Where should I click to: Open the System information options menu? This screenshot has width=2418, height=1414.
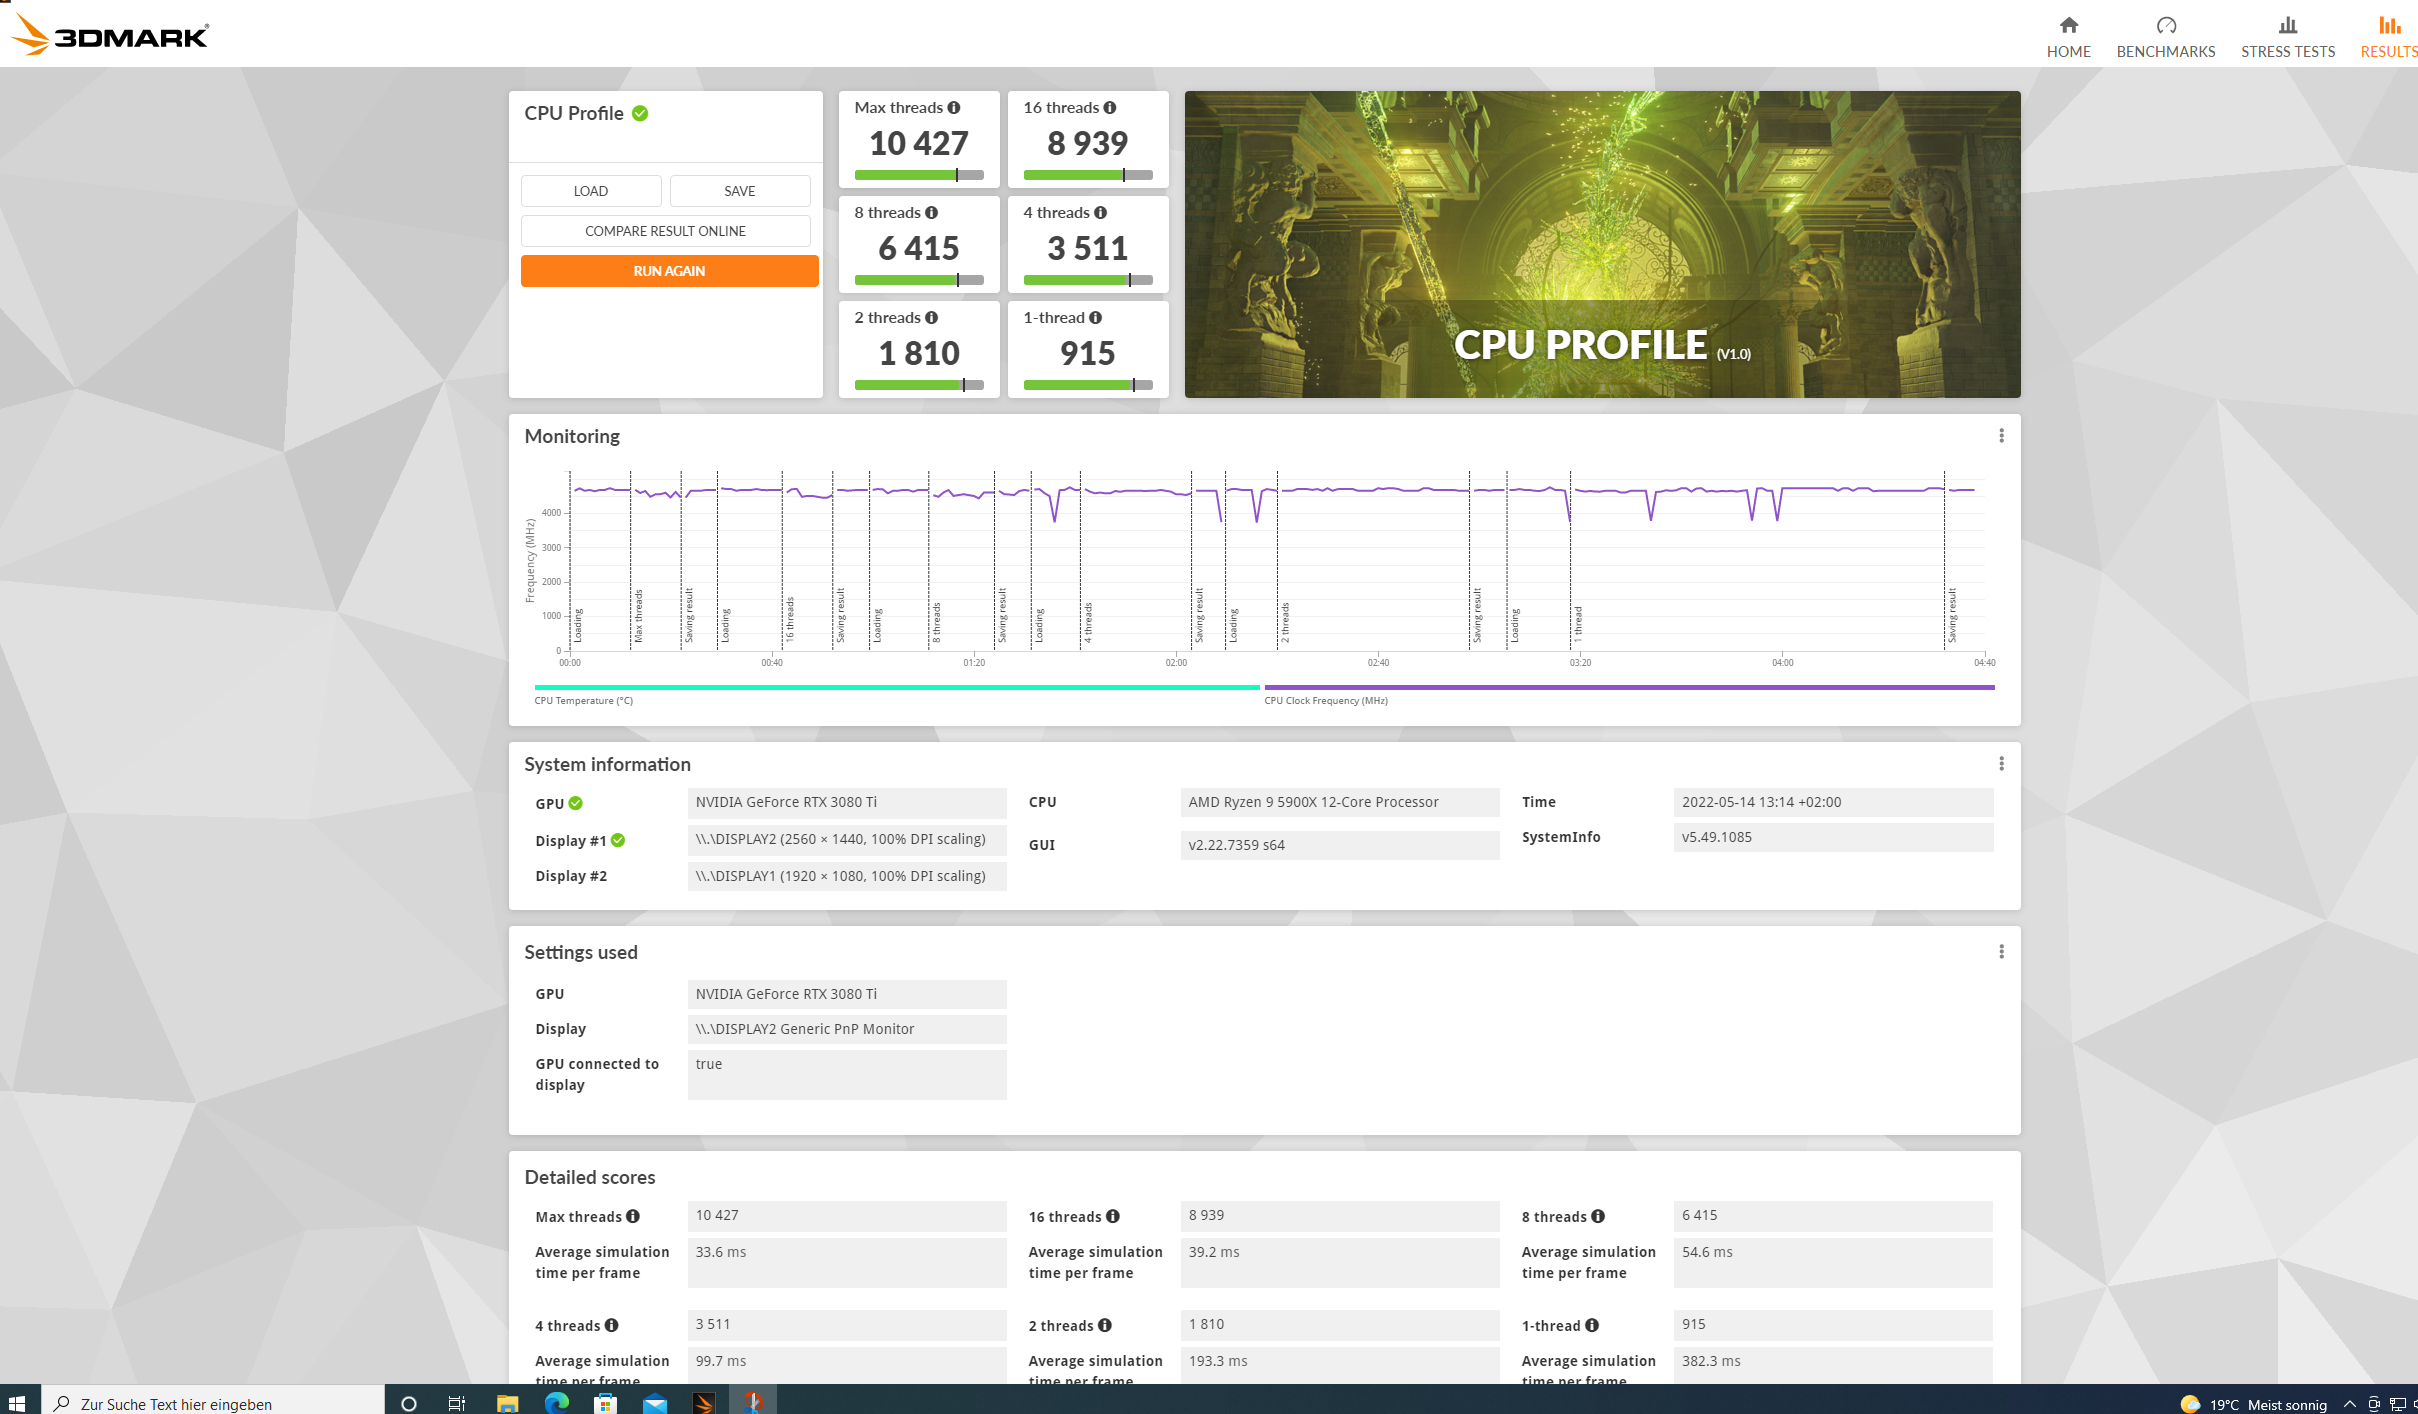[x=2001, y=764]
